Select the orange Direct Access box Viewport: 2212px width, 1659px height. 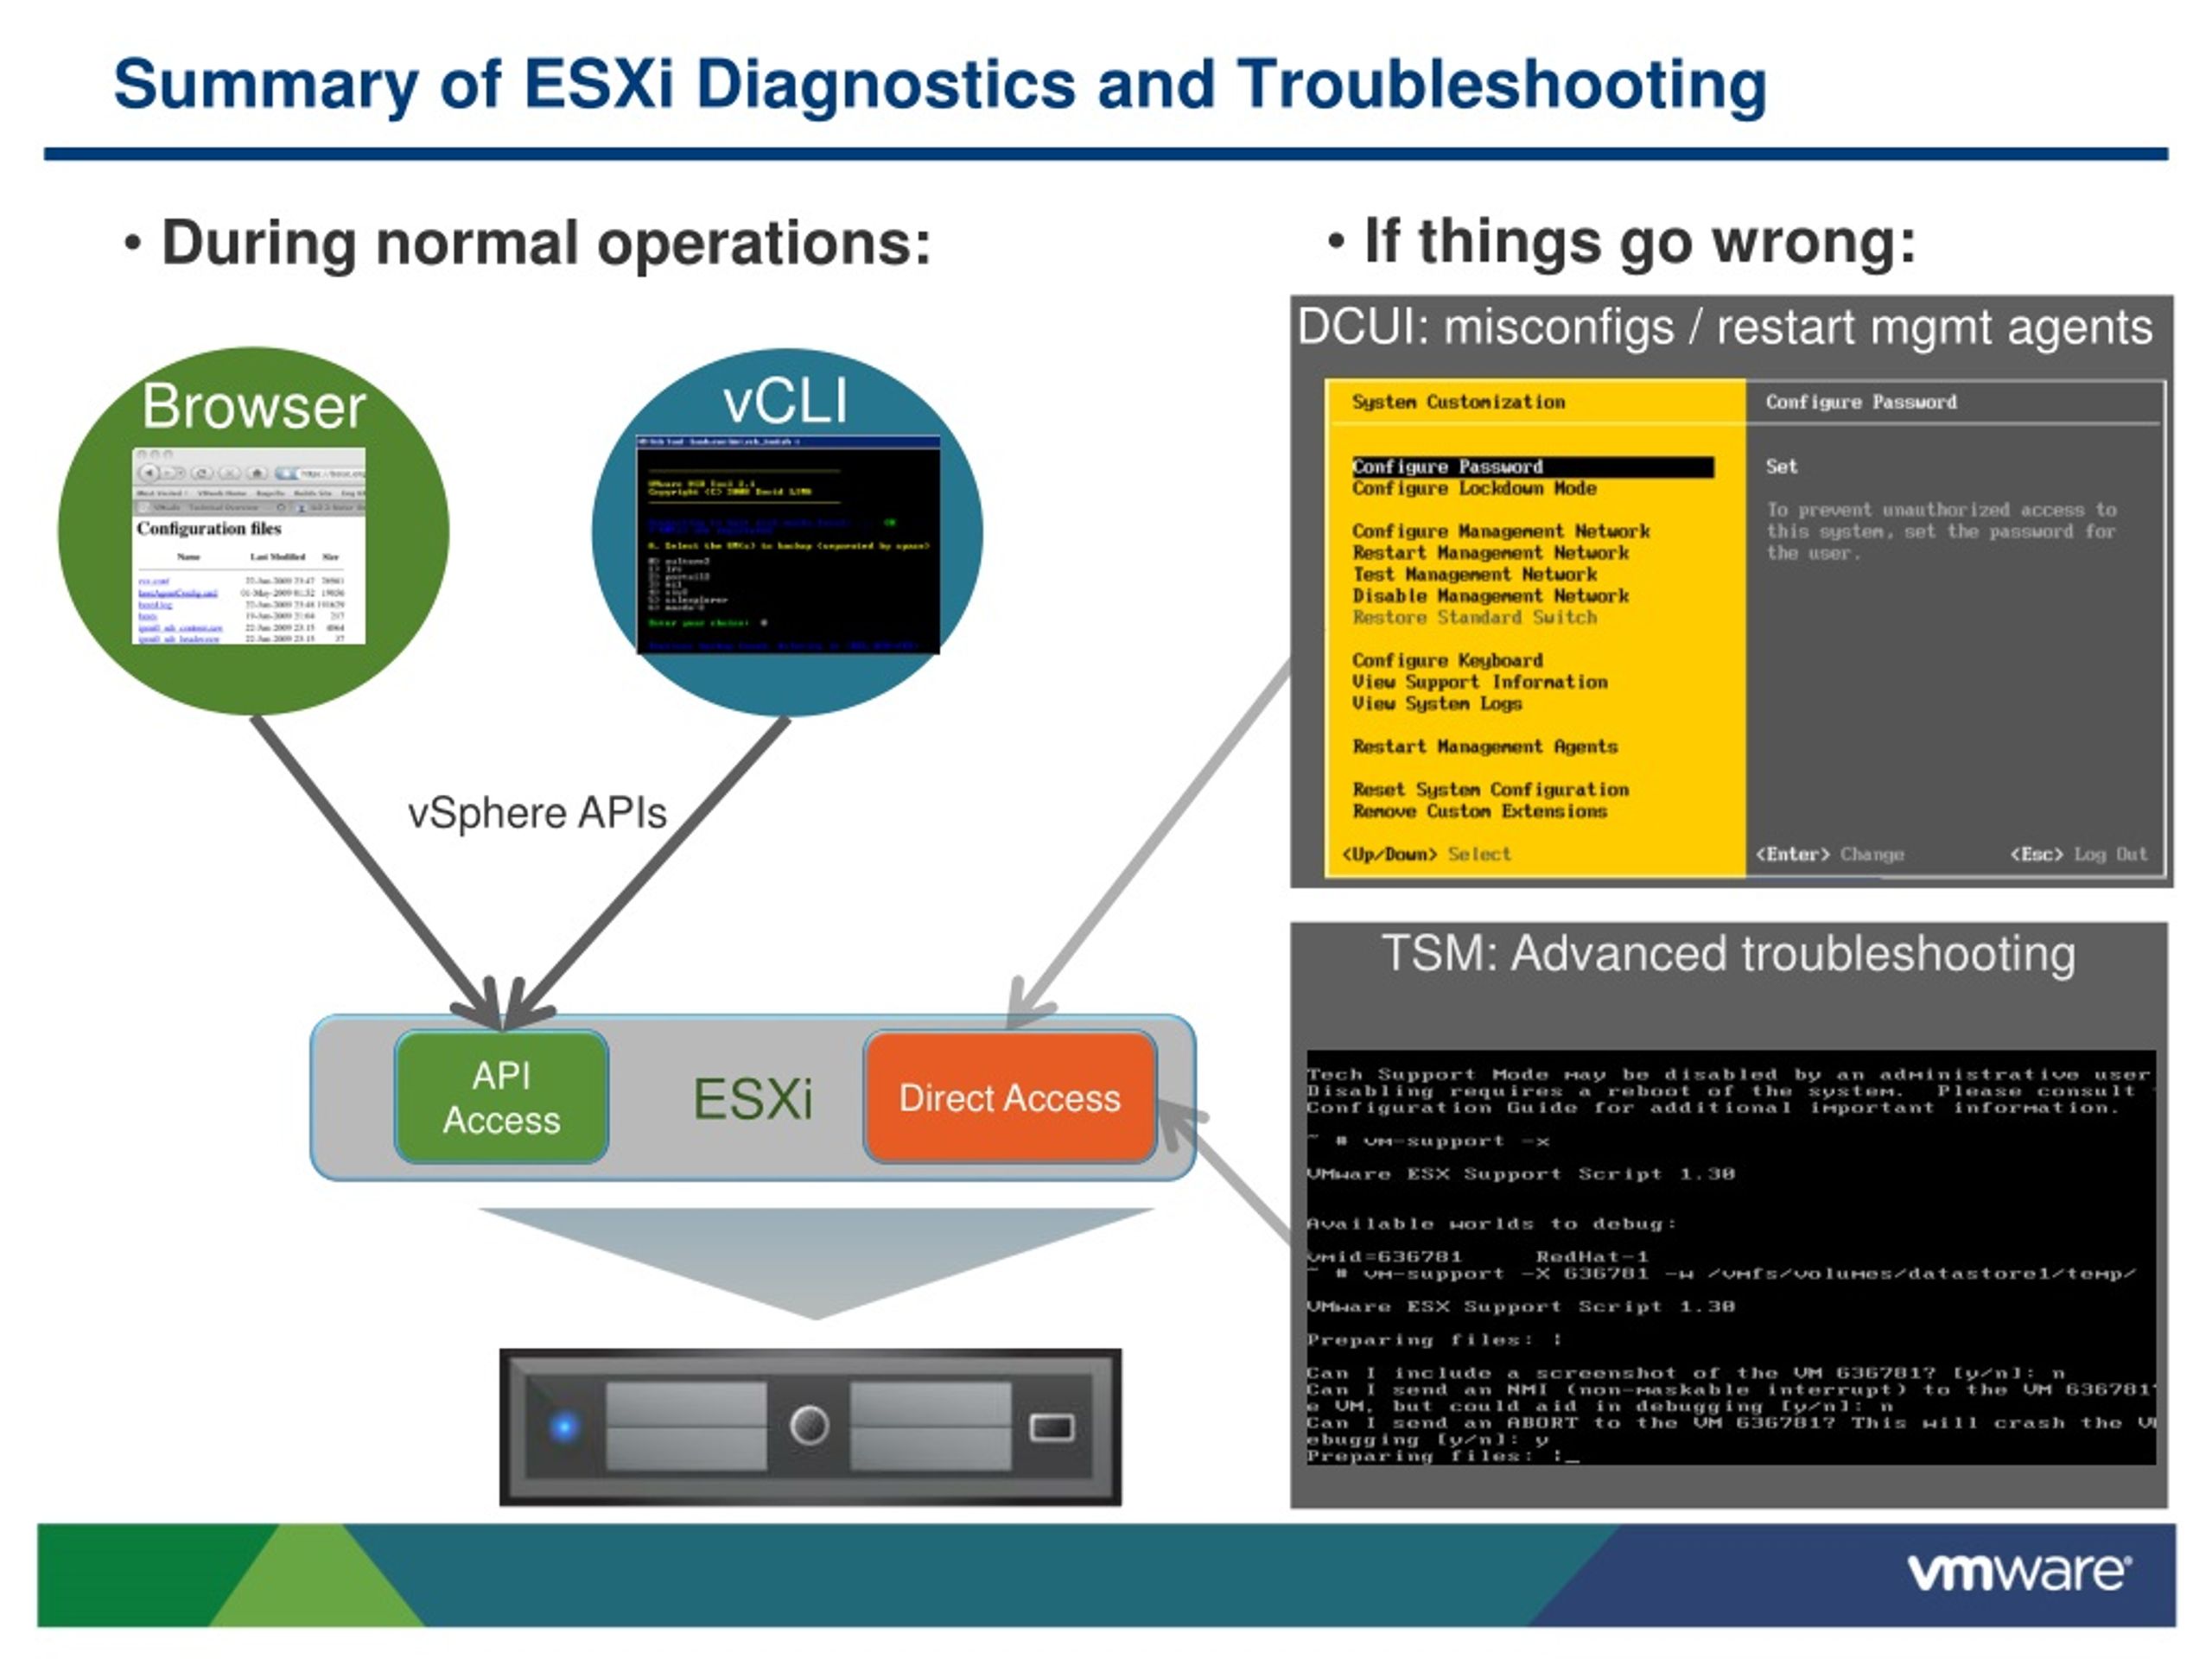[1010, 1097]
